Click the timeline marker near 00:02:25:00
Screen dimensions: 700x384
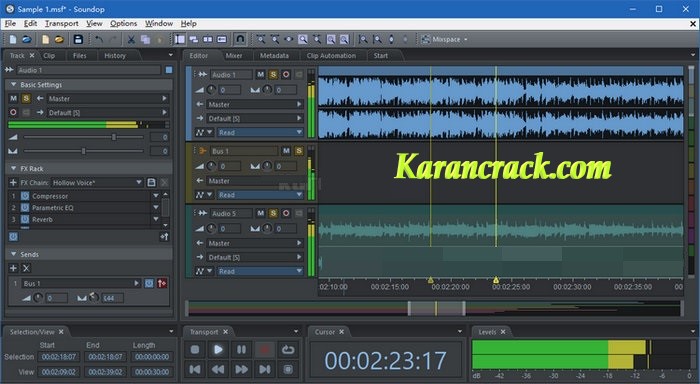coord(496,280)
